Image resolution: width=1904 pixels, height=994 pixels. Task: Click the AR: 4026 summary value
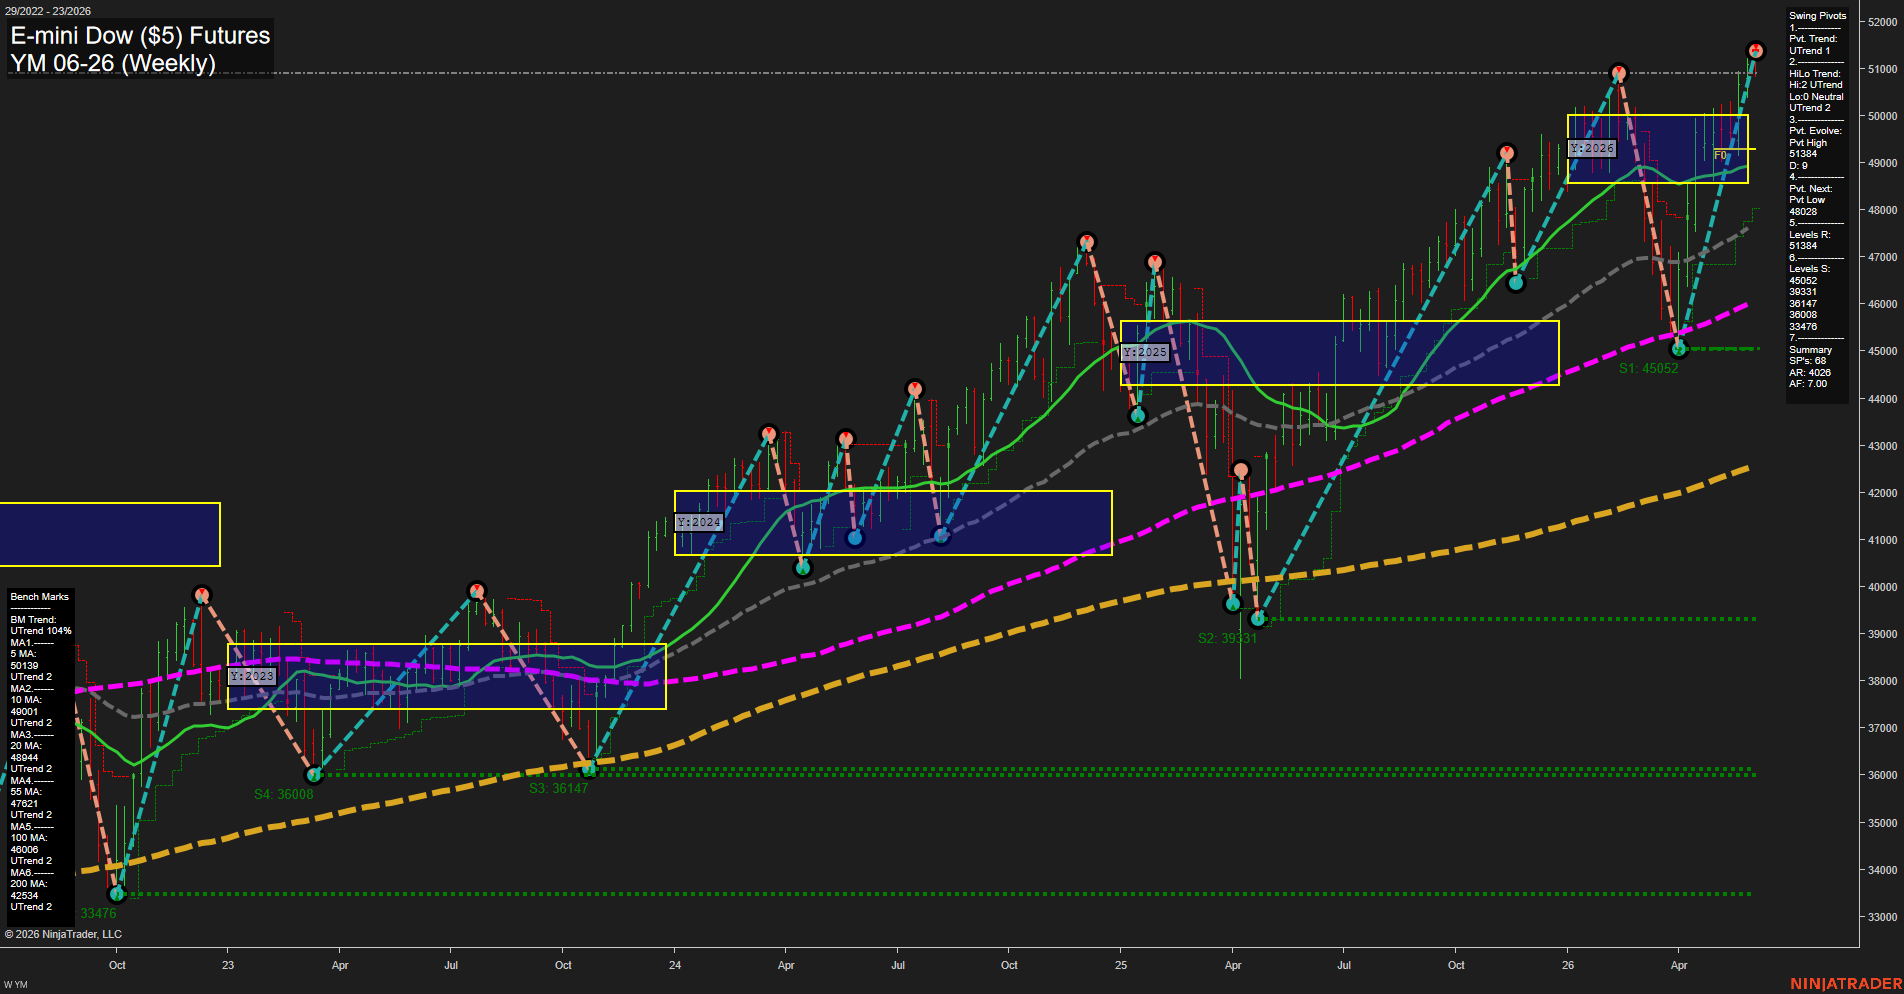1810,373
